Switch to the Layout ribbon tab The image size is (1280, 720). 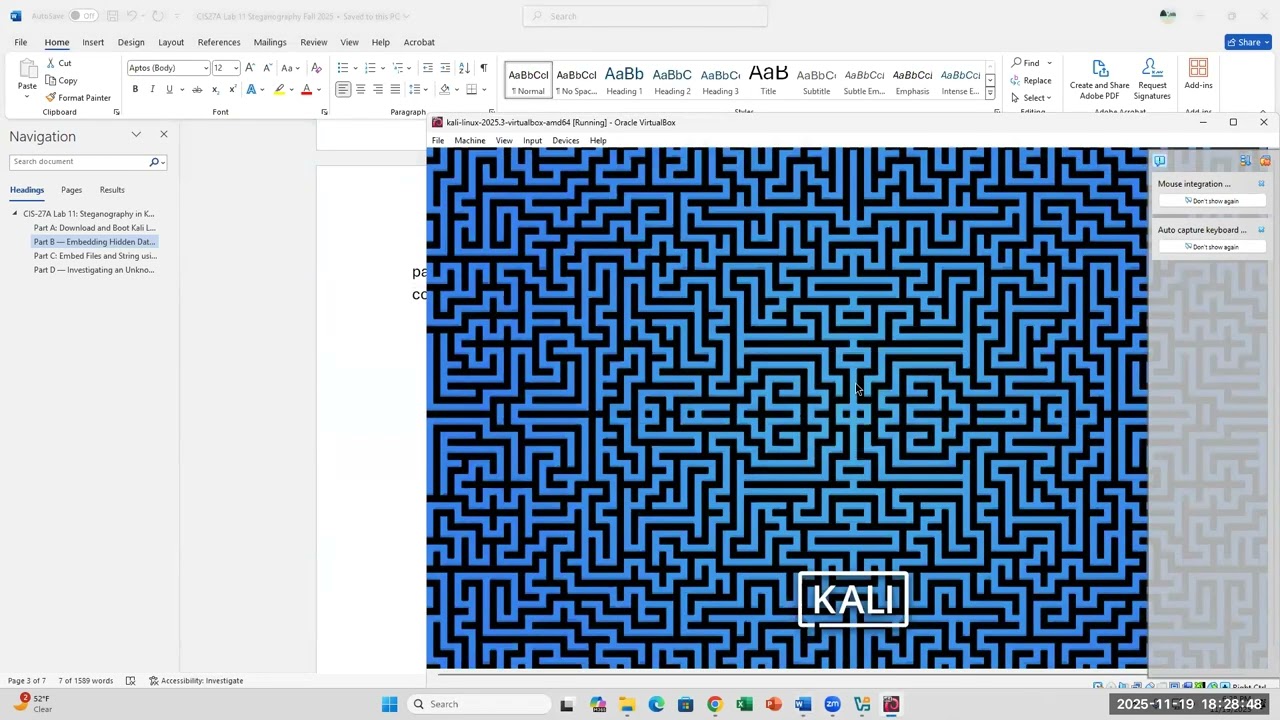point(171,42)
